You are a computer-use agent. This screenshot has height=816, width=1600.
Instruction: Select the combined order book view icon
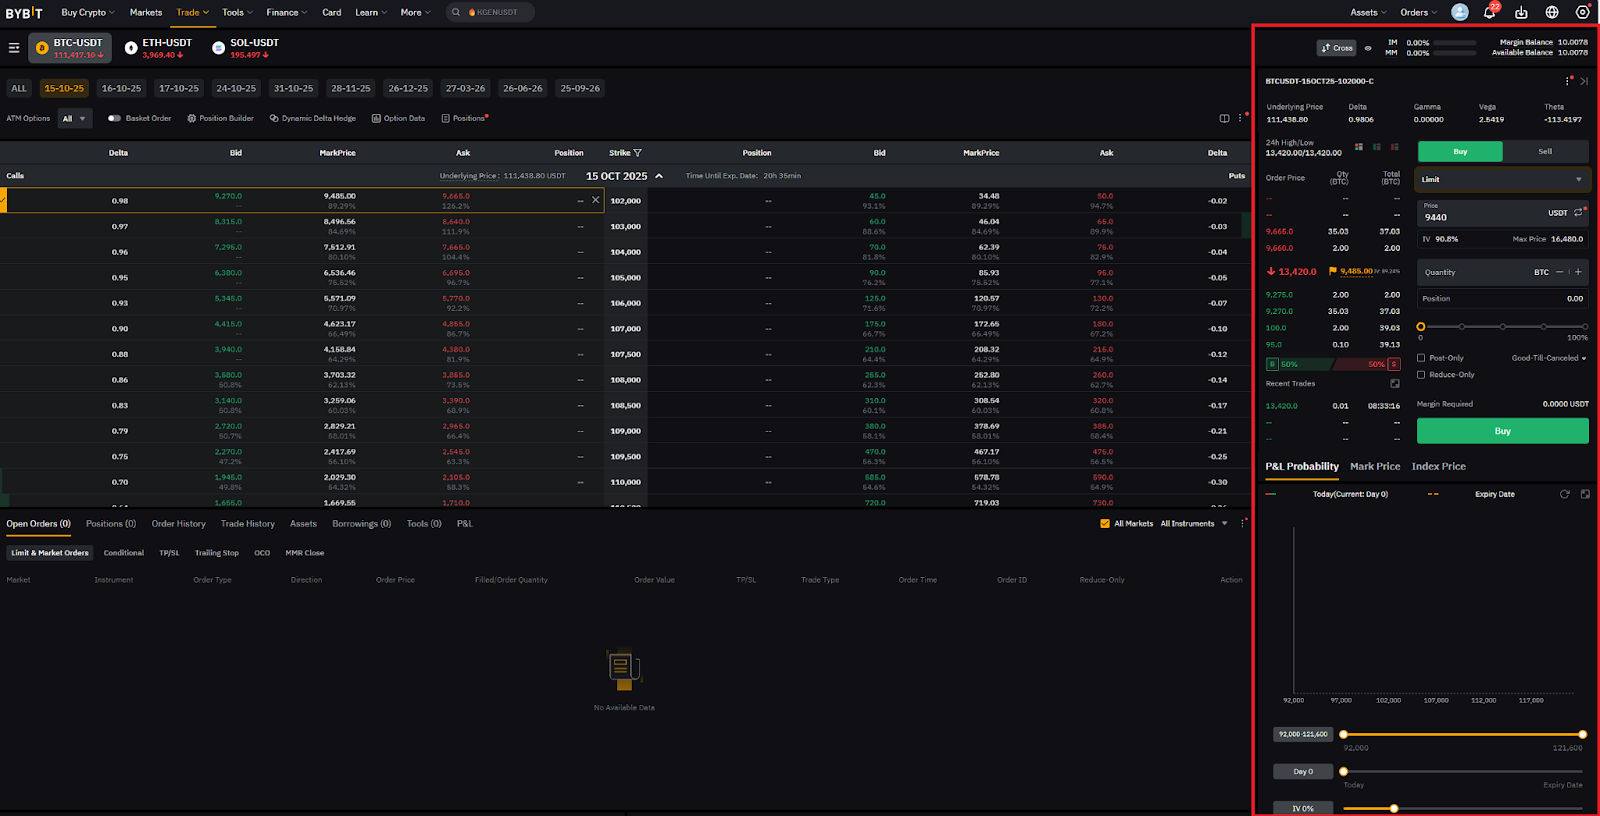[x=1359, y=147]
